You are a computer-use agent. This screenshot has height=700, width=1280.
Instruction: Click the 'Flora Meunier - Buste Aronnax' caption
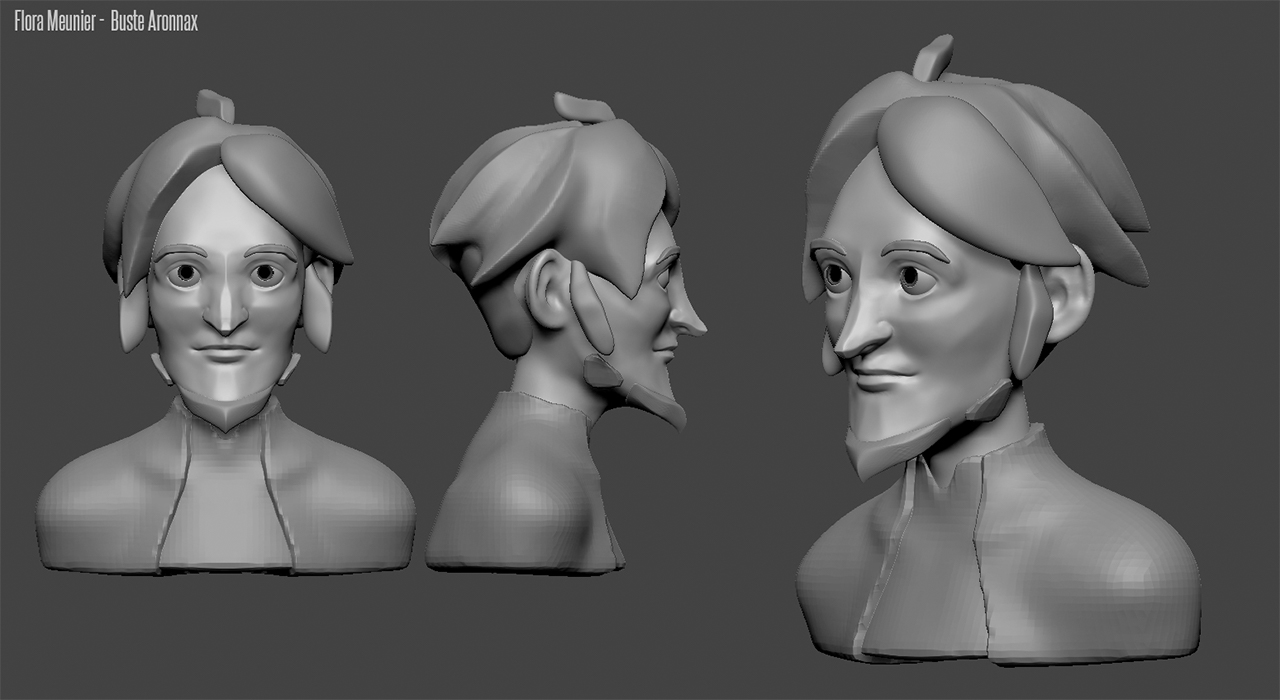(x=106, y=21)
